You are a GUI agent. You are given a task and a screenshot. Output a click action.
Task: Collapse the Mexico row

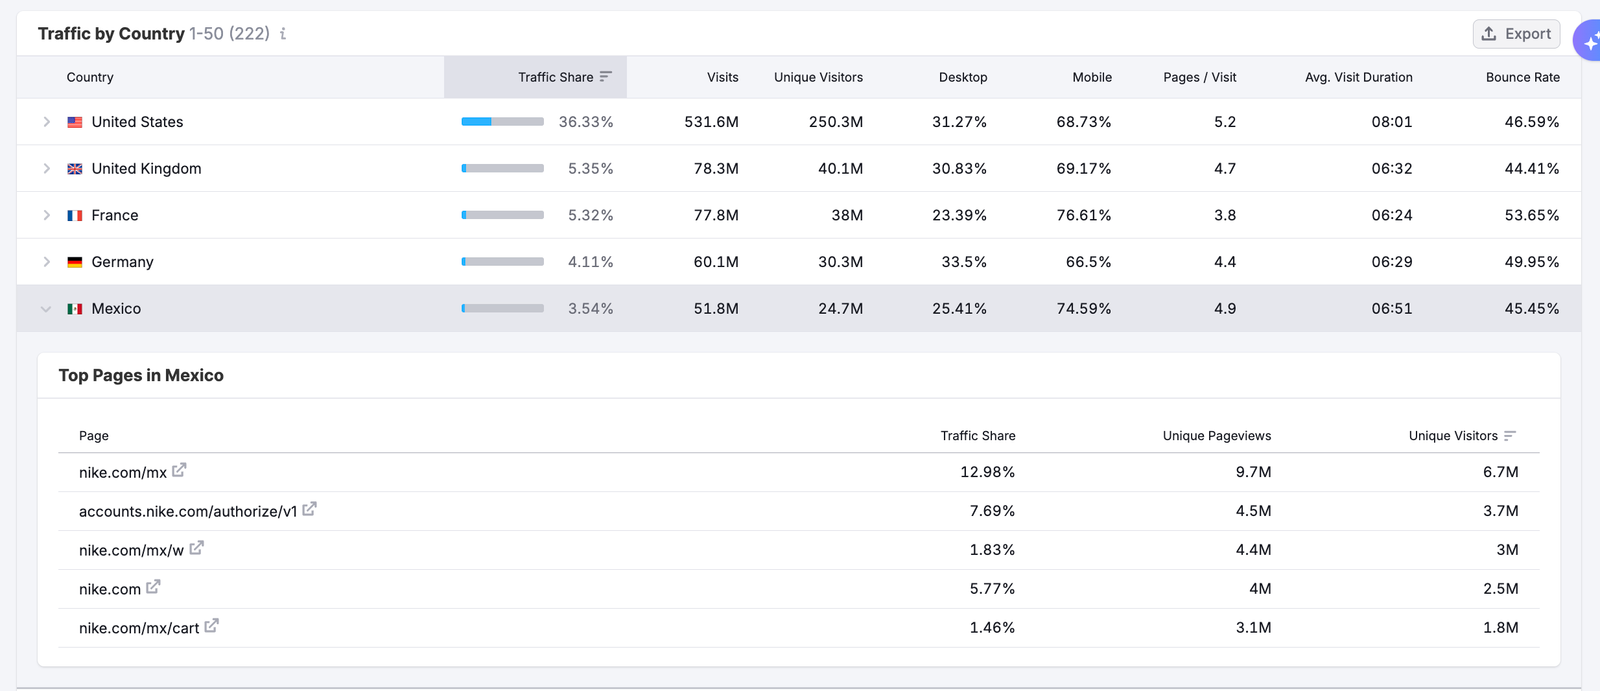(46, 309)
